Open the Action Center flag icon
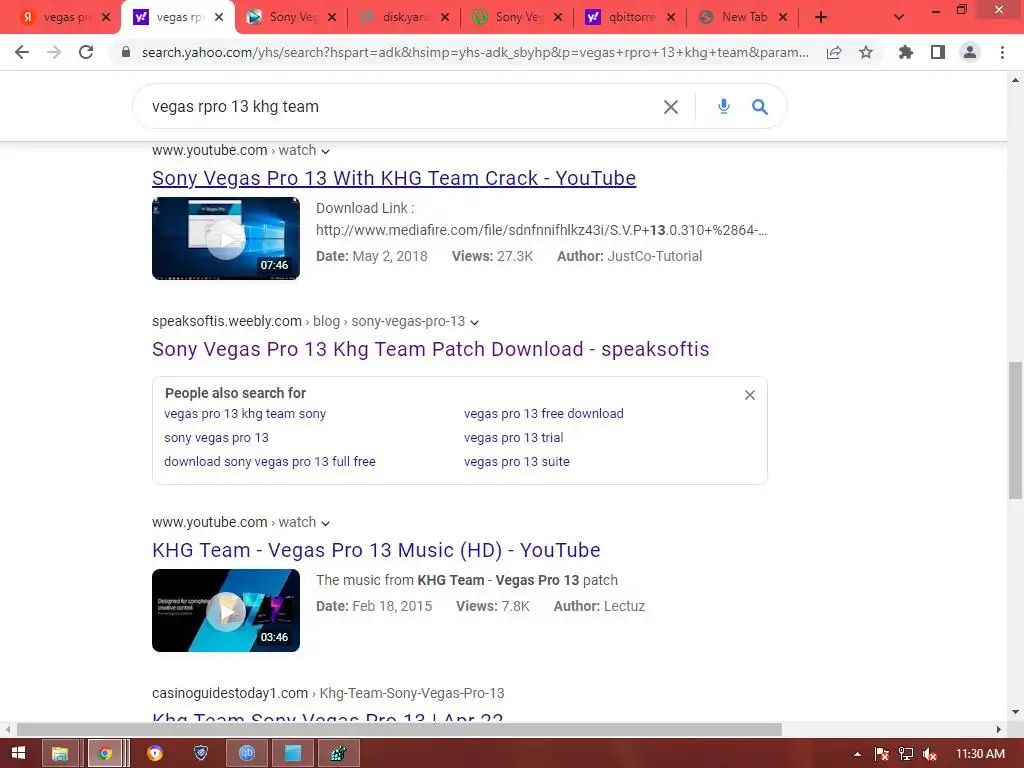 [x=882, y=754]
